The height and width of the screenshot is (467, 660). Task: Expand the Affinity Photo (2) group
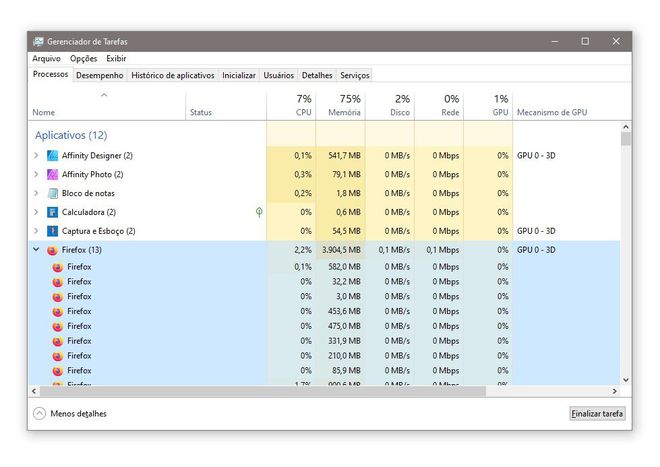pyautogui.click(x=36, y=174)
